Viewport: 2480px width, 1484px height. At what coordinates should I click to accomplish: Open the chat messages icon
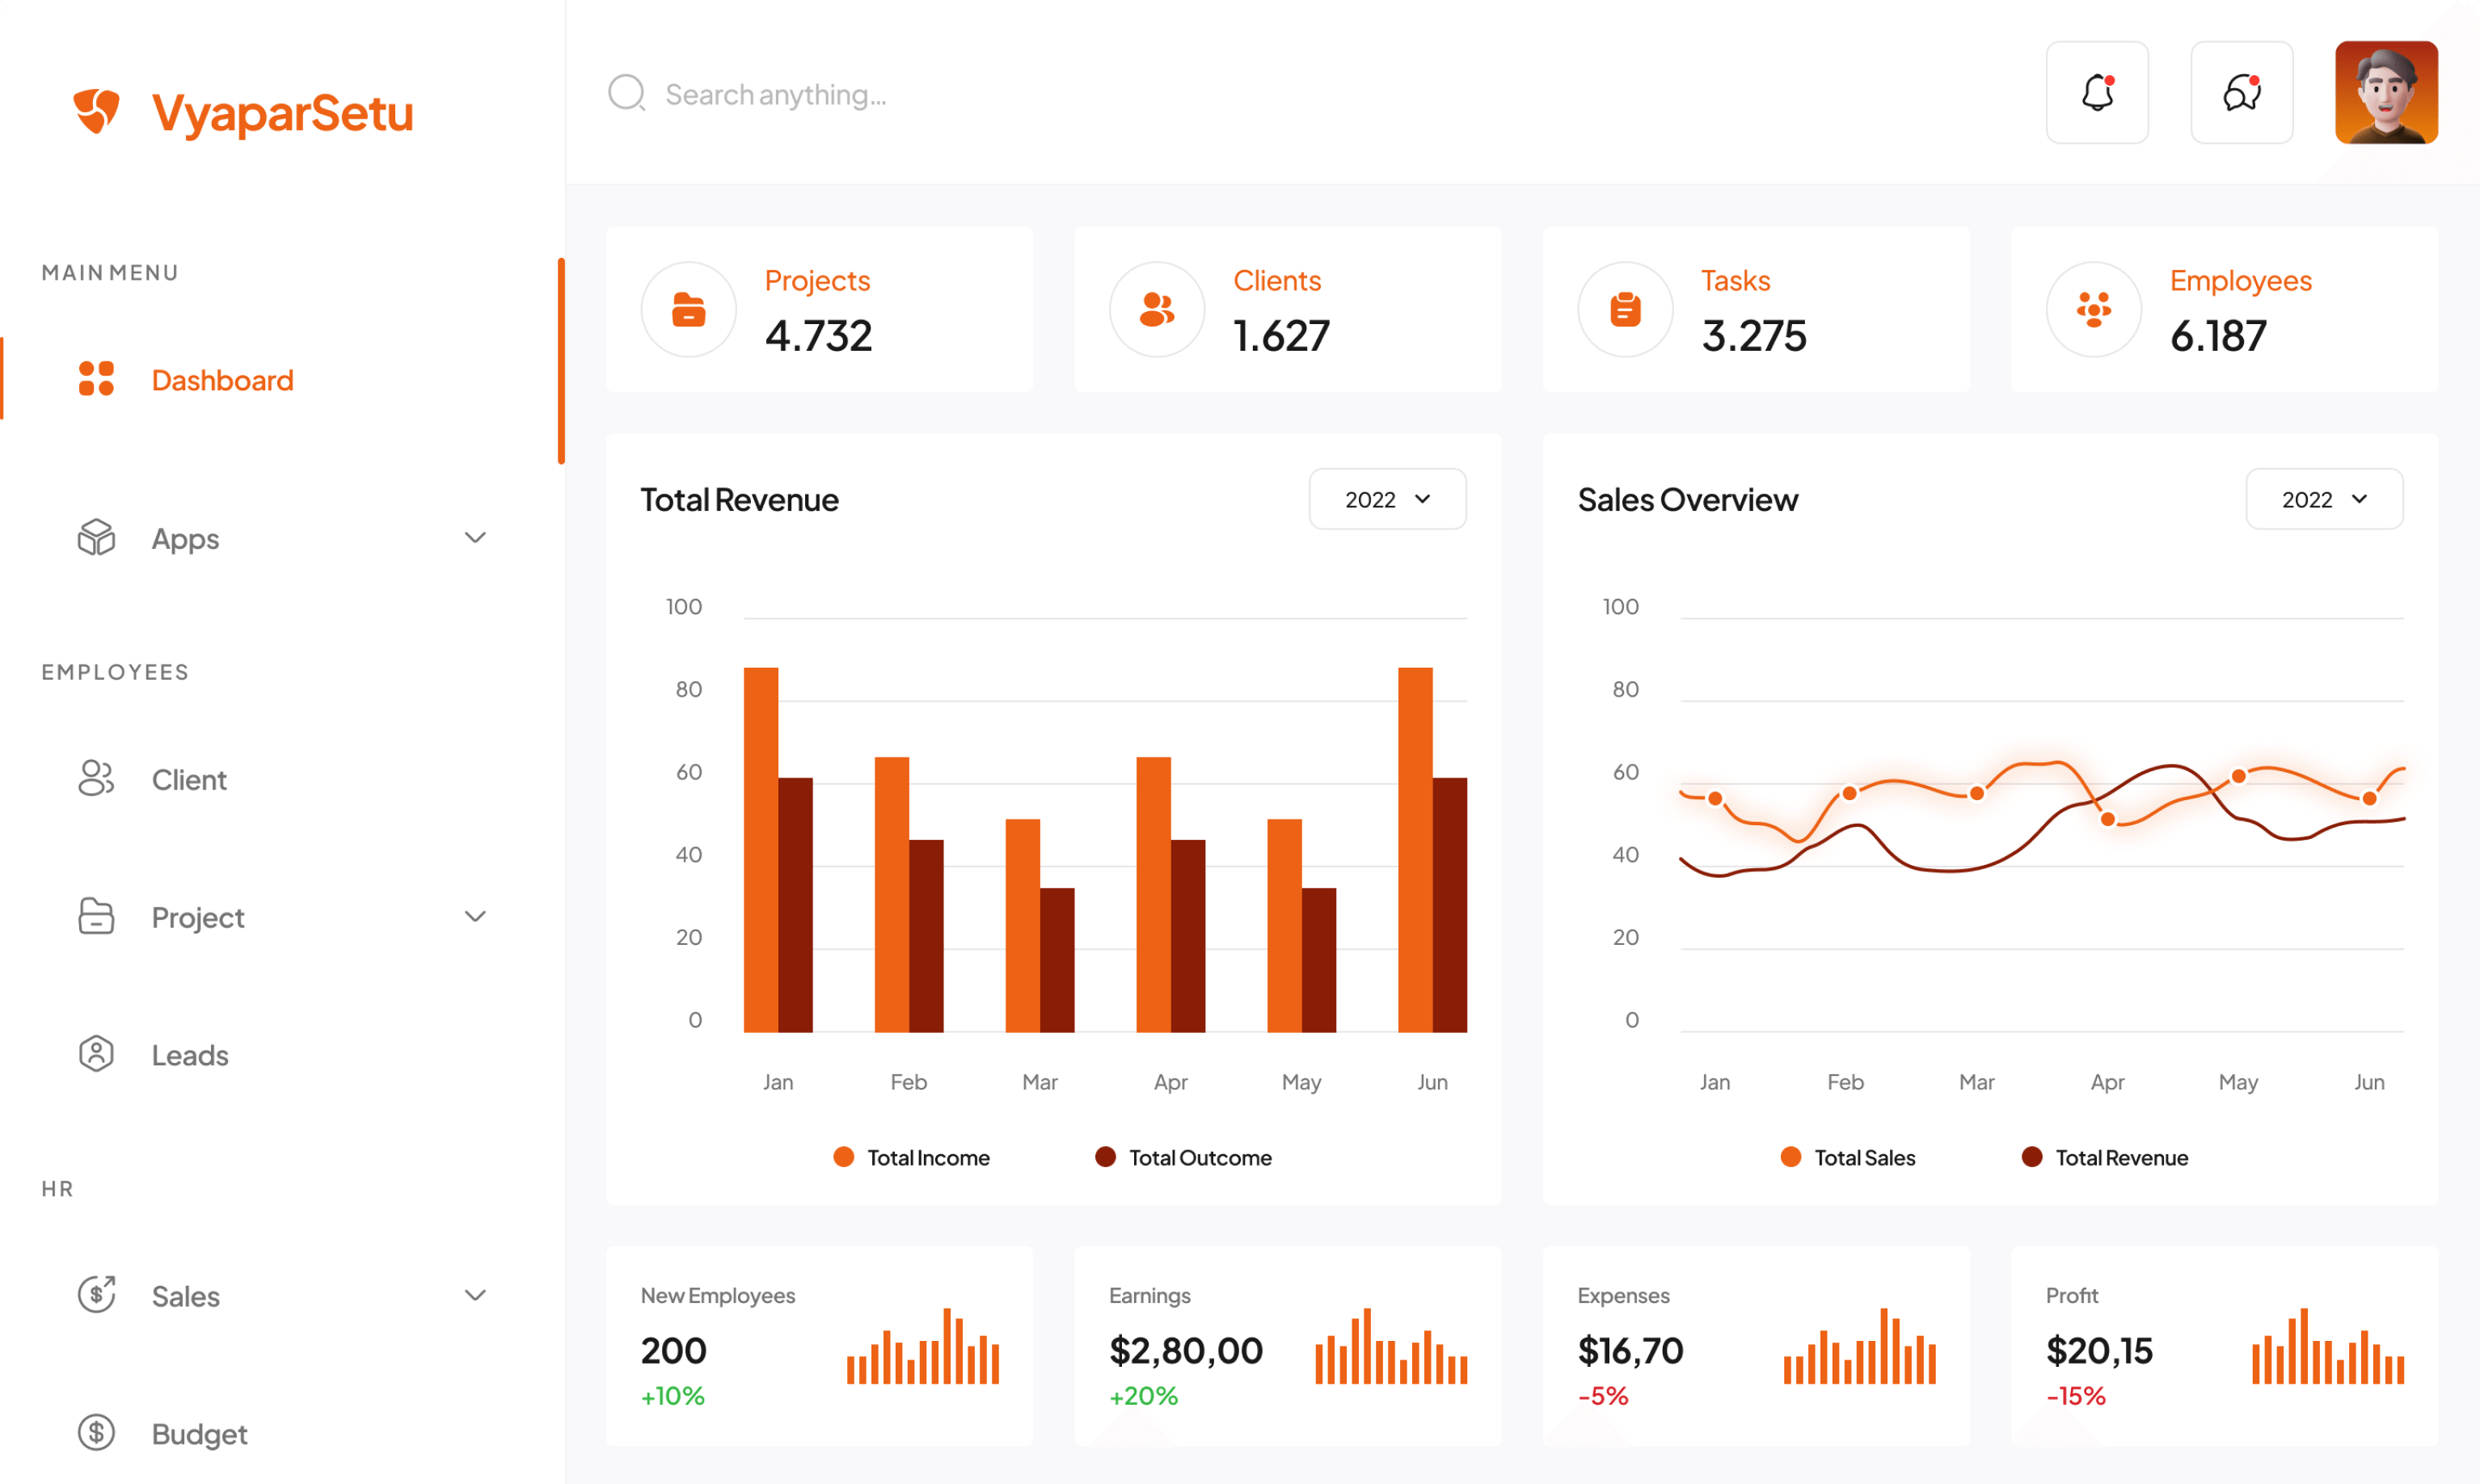[x=2241, y=93]
